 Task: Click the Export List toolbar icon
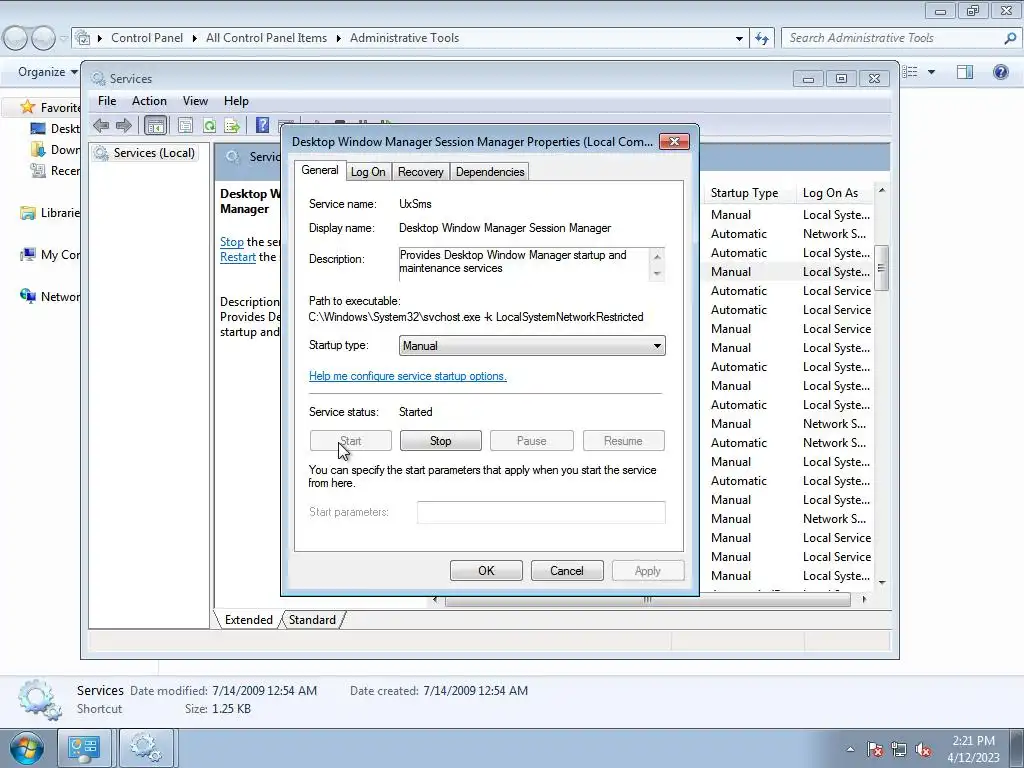coord(232,125)
